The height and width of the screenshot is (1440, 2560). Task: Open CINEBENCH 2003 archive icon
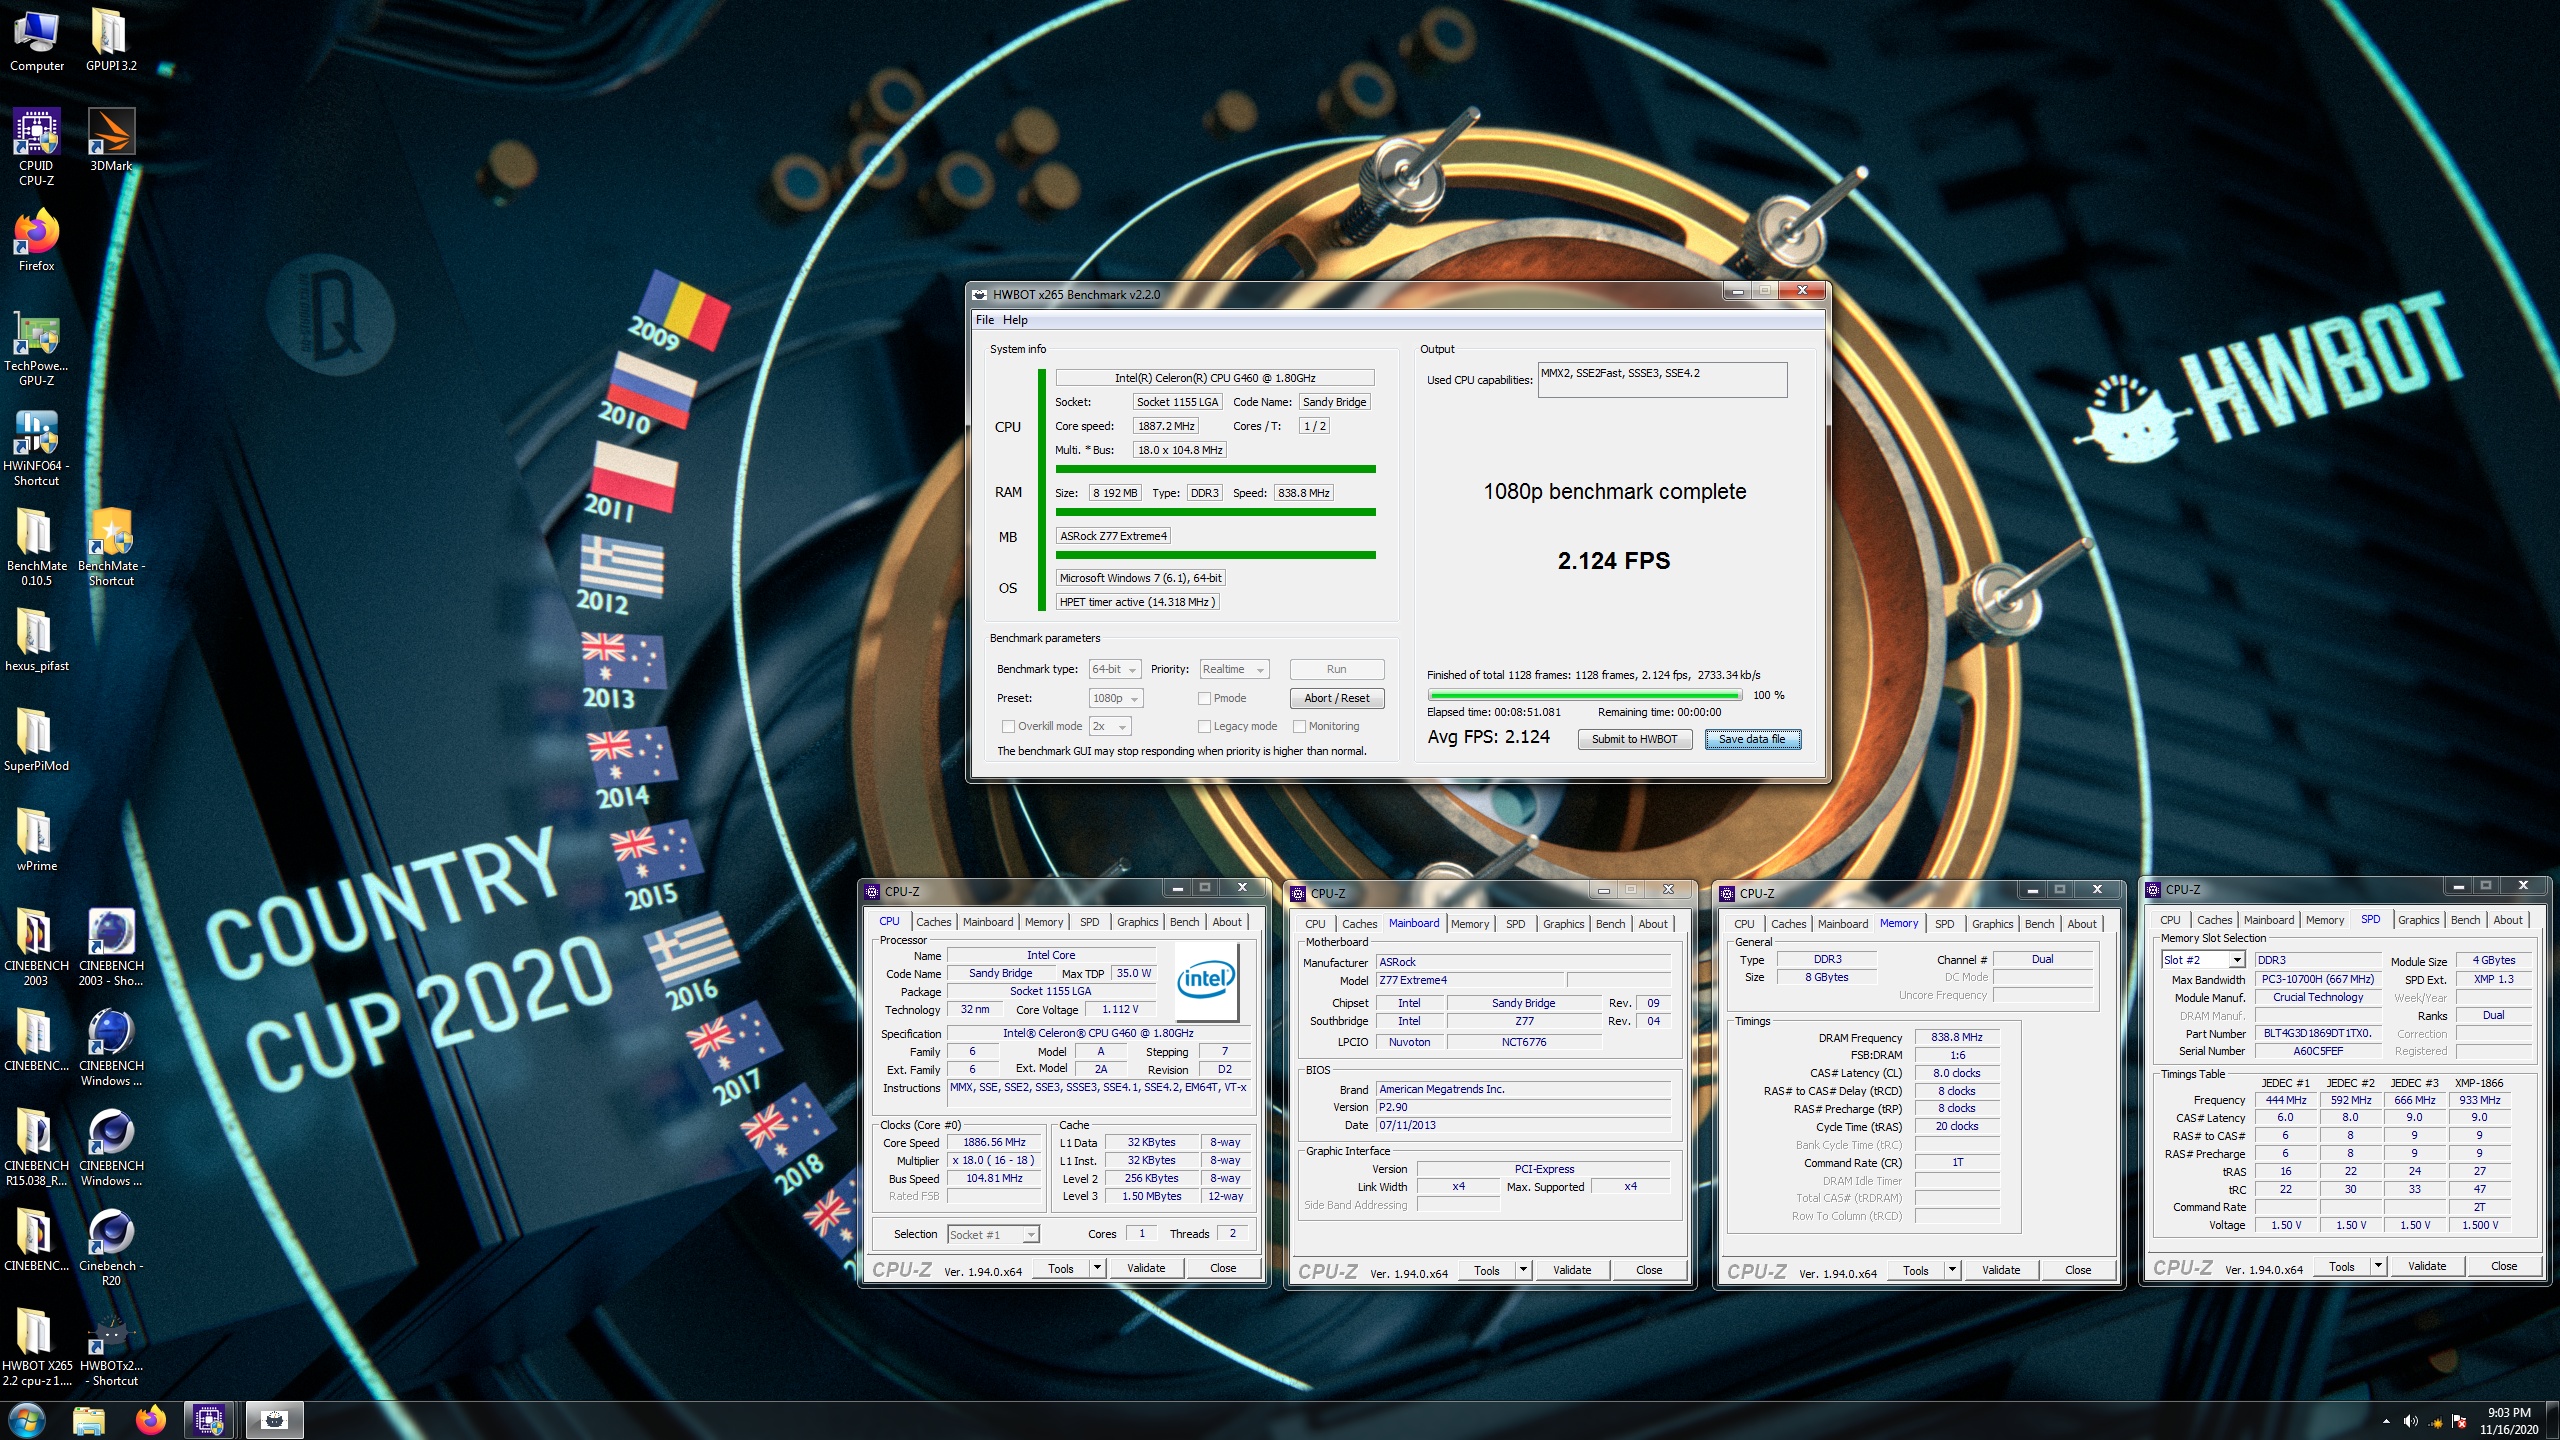(37, 947)
